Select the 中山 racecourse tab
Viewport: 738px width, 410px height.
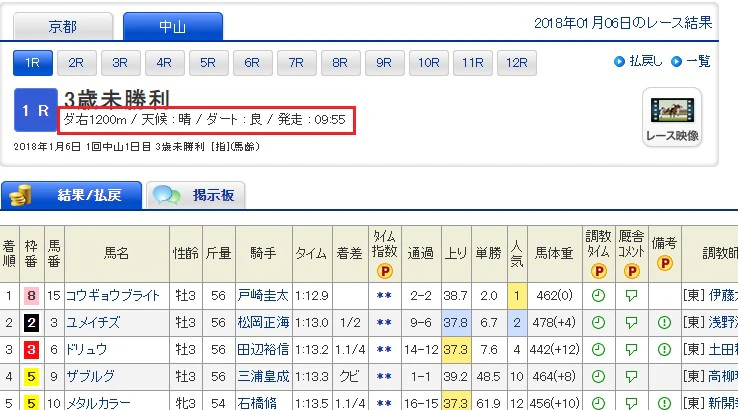coord(173,27)
